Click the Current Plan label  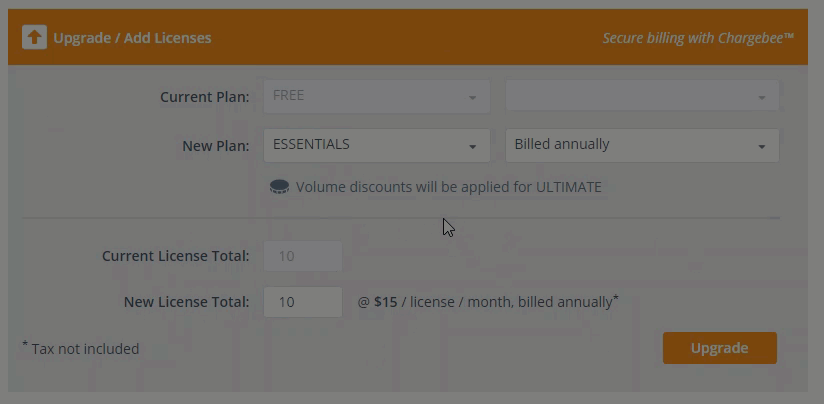(x=204, y=97)
